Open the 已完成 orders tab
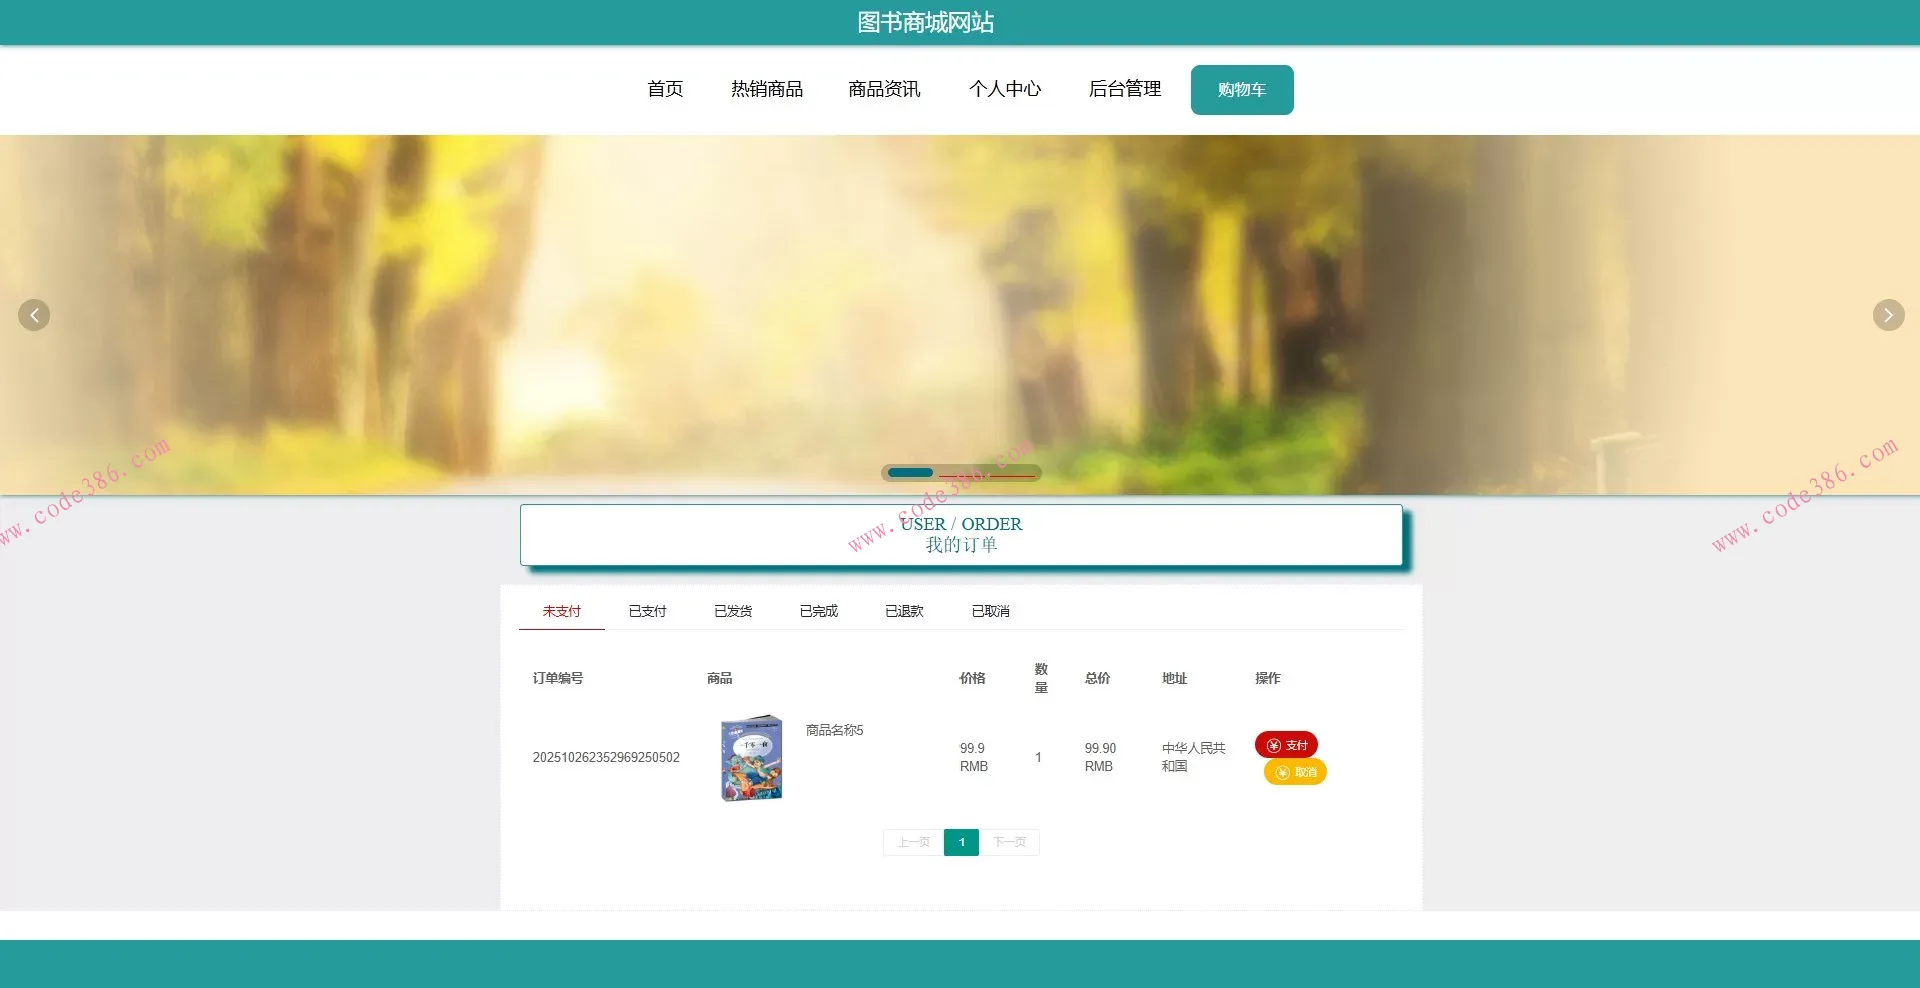 (818, 611)
